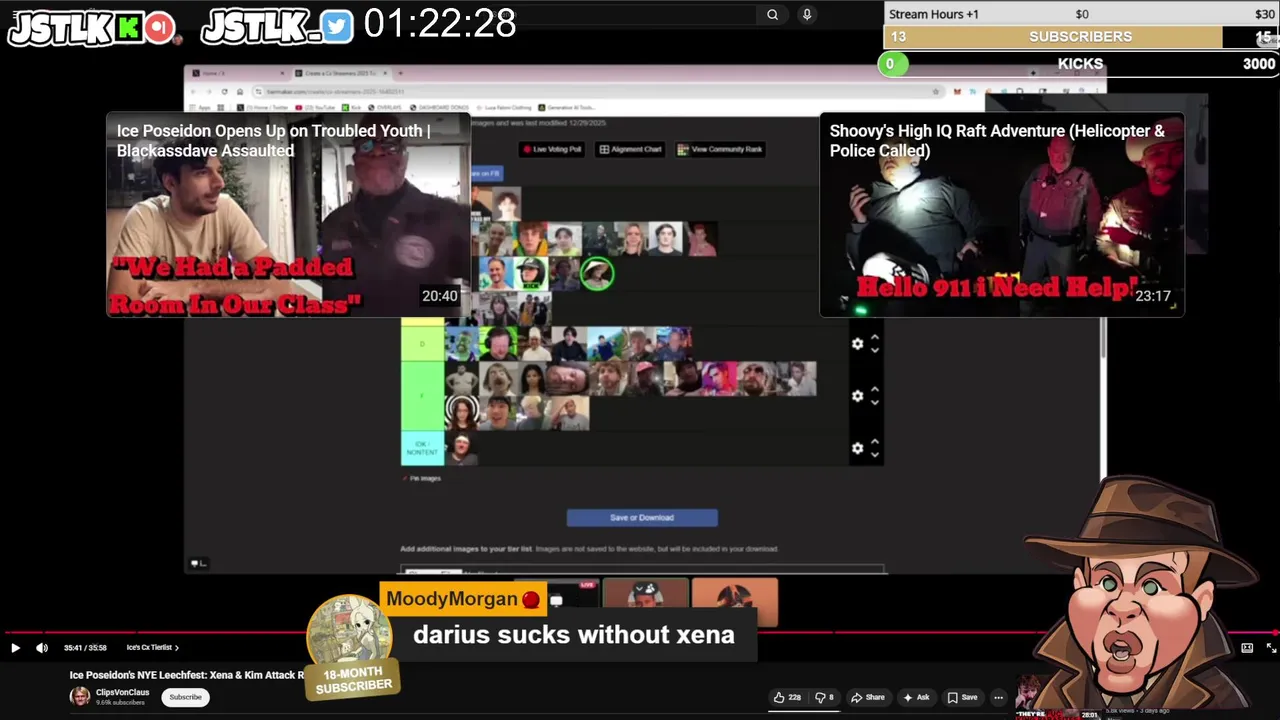1280x720 pixels.
Task: Open the Live Voting Poll button
Action: click(551, 149)
